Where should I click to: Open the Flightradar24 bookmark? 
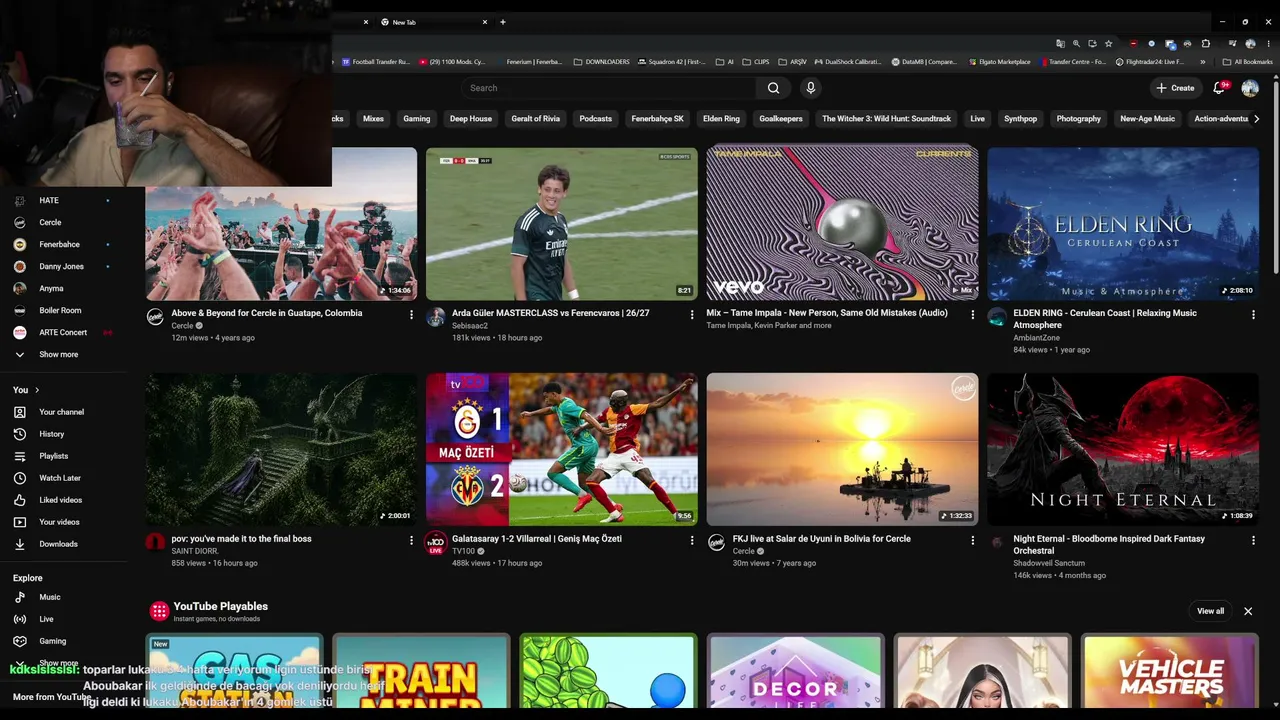click(1149, 62)
